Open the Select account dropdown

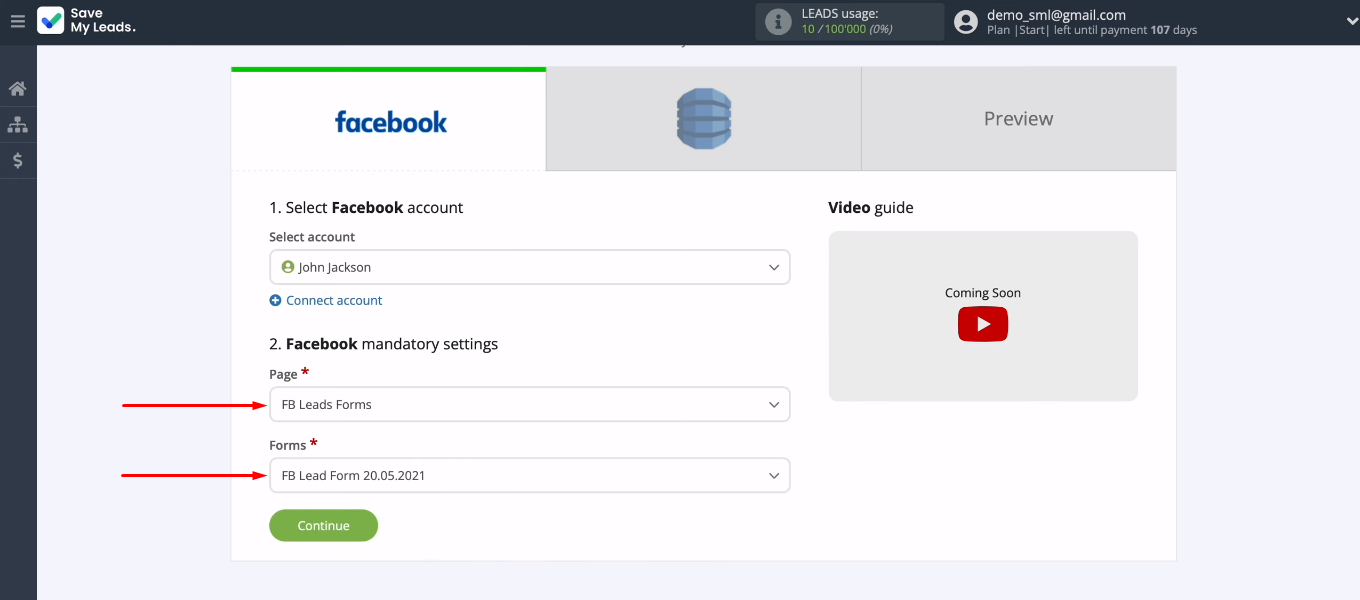530,267
